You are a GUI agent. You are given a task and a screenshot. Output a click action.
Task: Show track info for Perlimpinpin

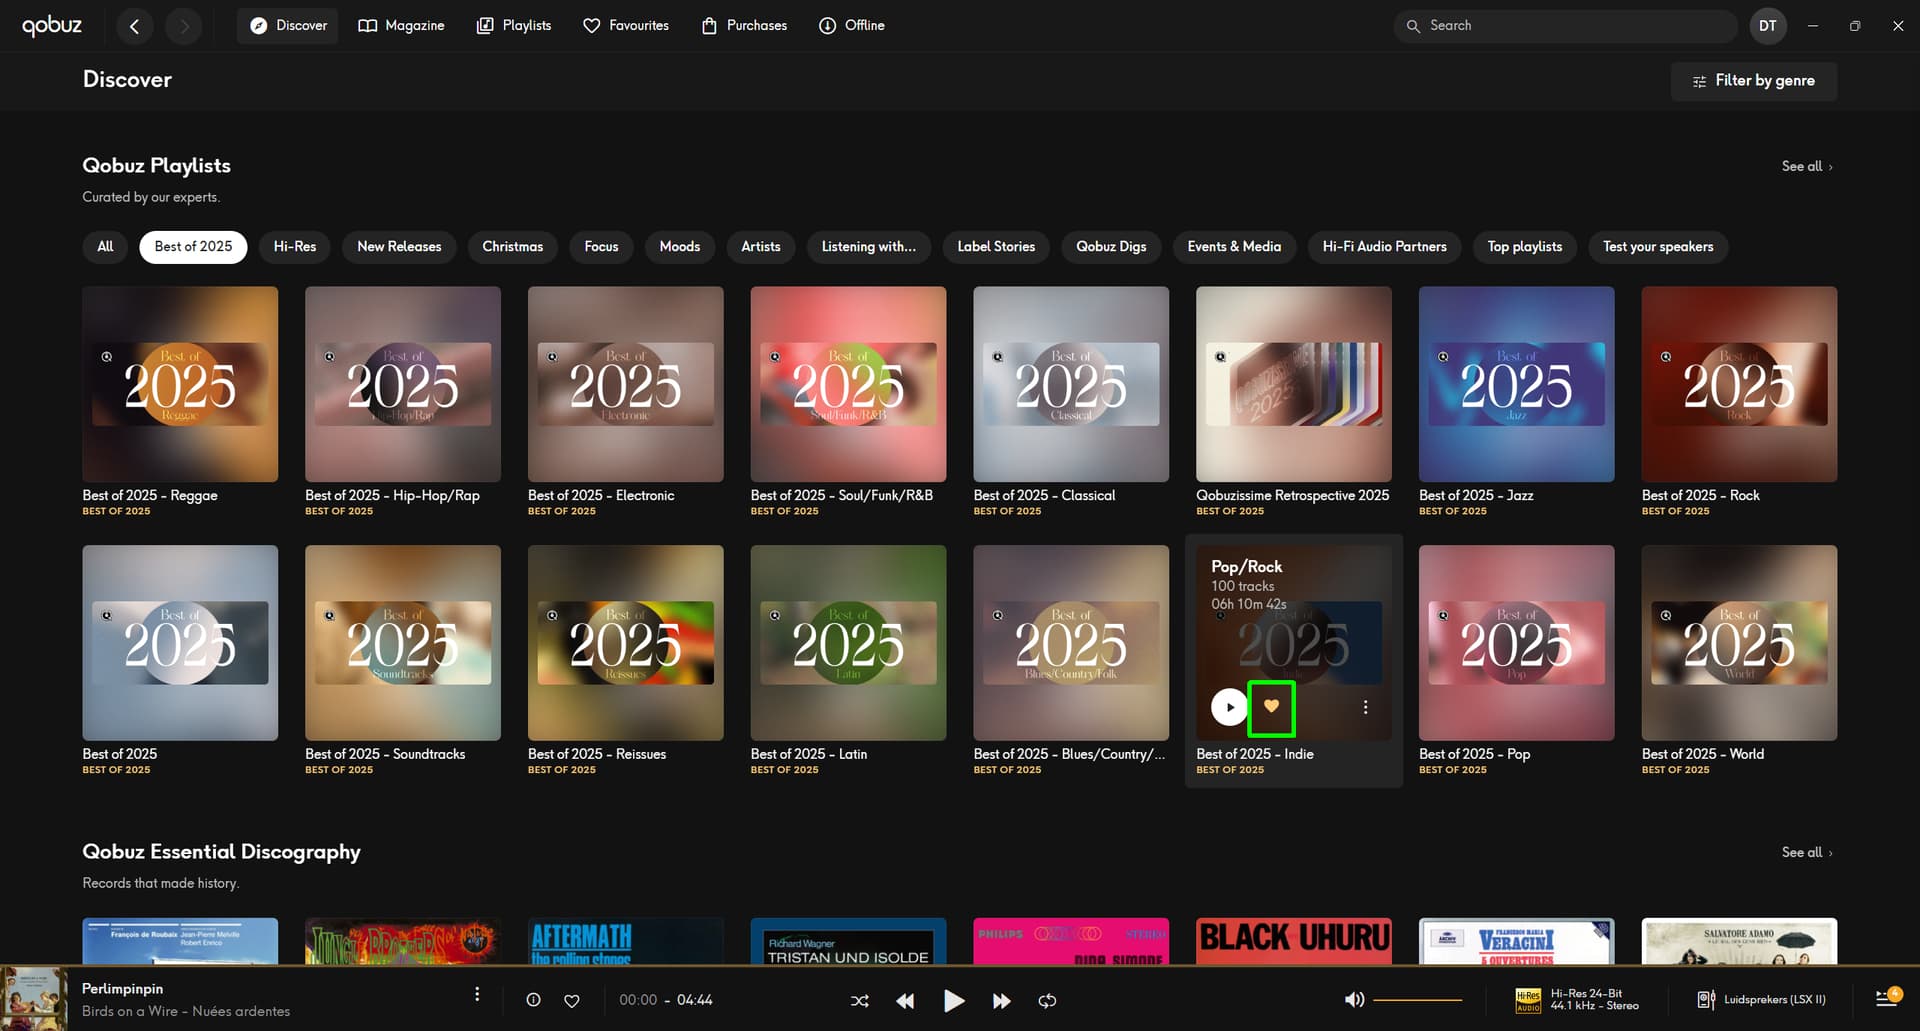click(x=533, y=1000)
